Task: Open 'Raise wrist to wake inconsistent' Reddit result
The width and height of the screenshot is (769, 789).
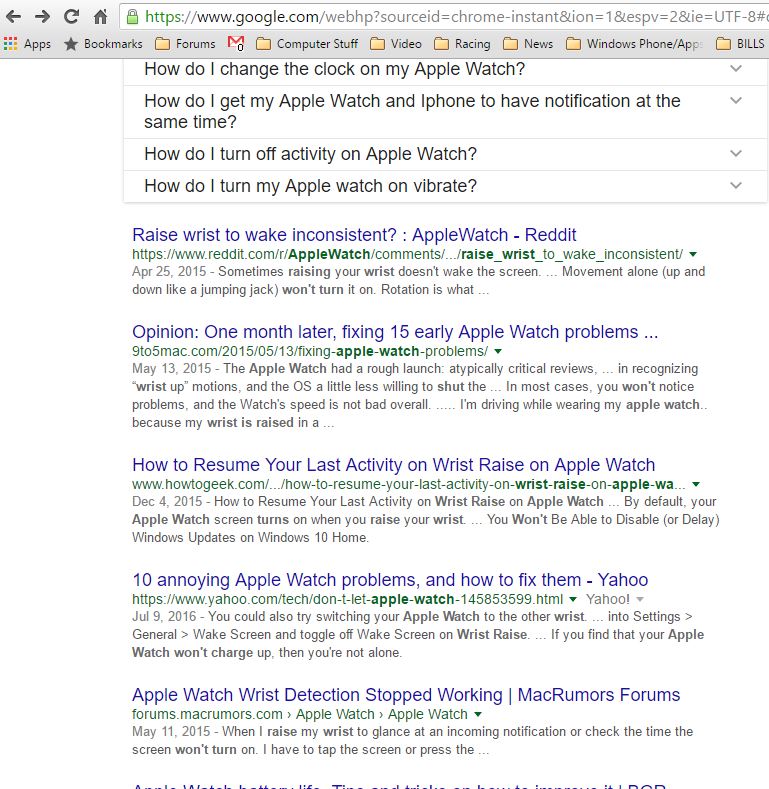Action: 354,235
